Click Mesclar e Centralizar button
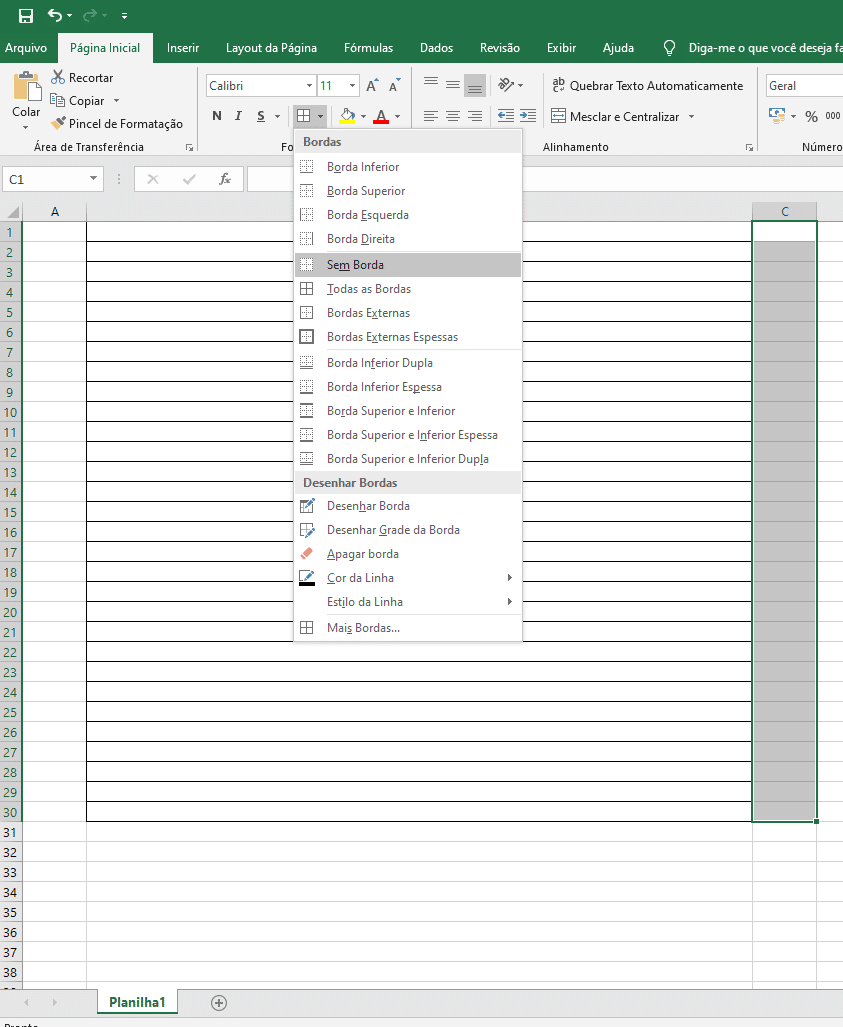 (615, 117)
